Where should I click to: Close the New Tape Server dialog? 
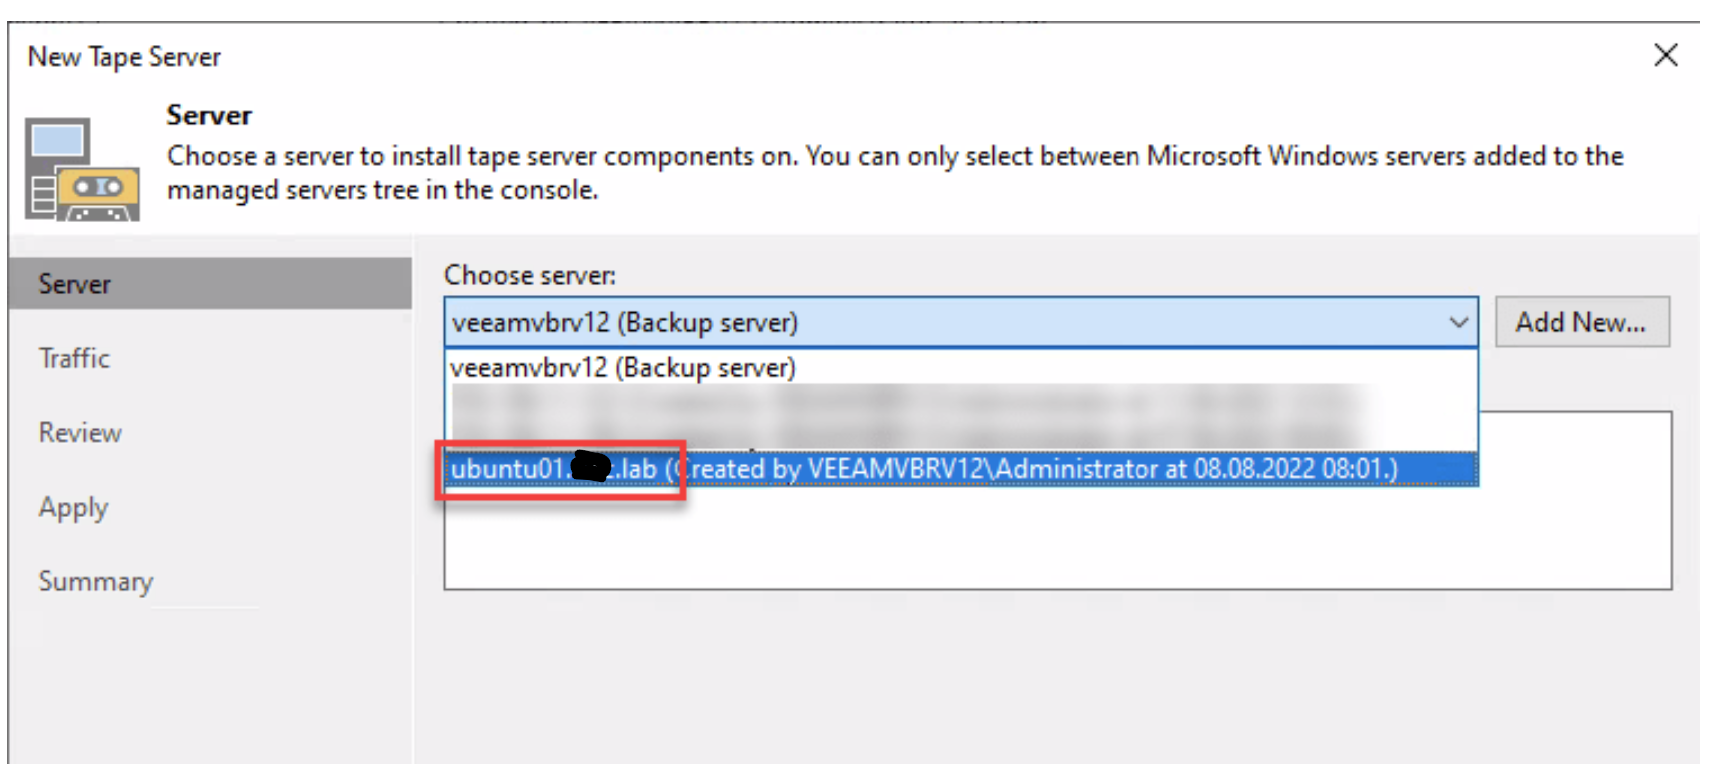1665,55
